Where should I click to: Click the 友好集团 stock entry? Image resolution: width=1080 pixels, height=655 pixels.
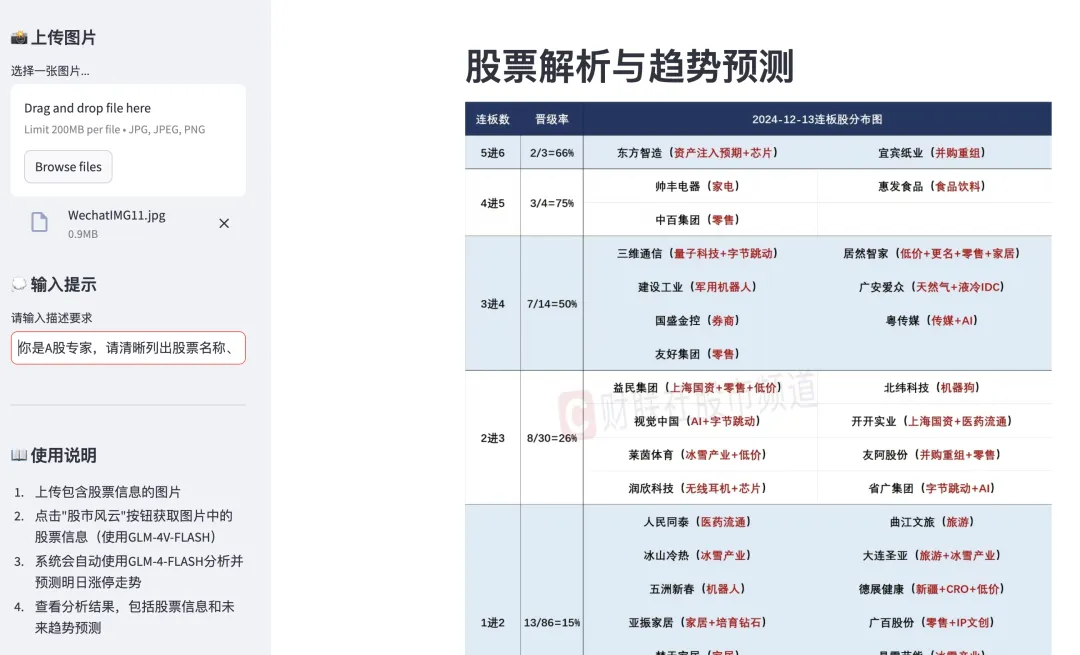click(698, 354)
